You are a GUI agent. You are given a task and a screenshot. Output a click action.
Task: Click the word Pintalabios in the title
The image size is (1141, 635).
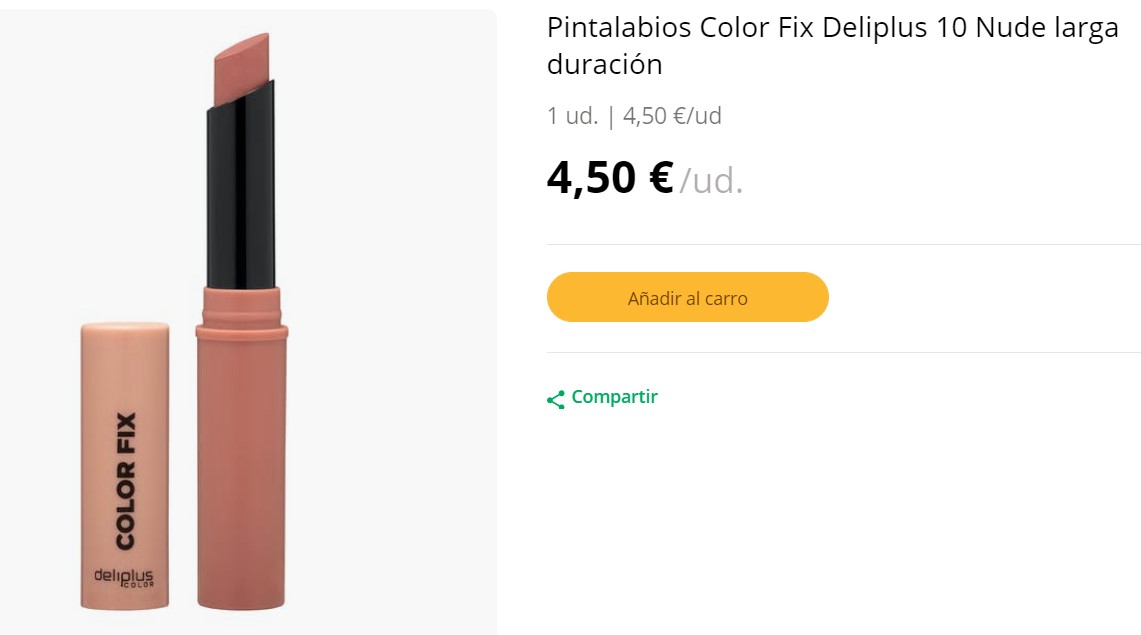tap(619, 28)
